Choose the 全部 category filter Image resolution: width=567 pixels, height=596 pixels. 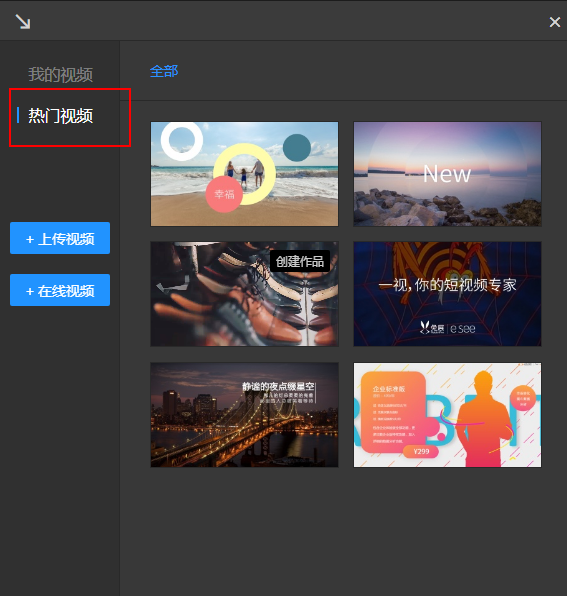[x=164, y=71]
